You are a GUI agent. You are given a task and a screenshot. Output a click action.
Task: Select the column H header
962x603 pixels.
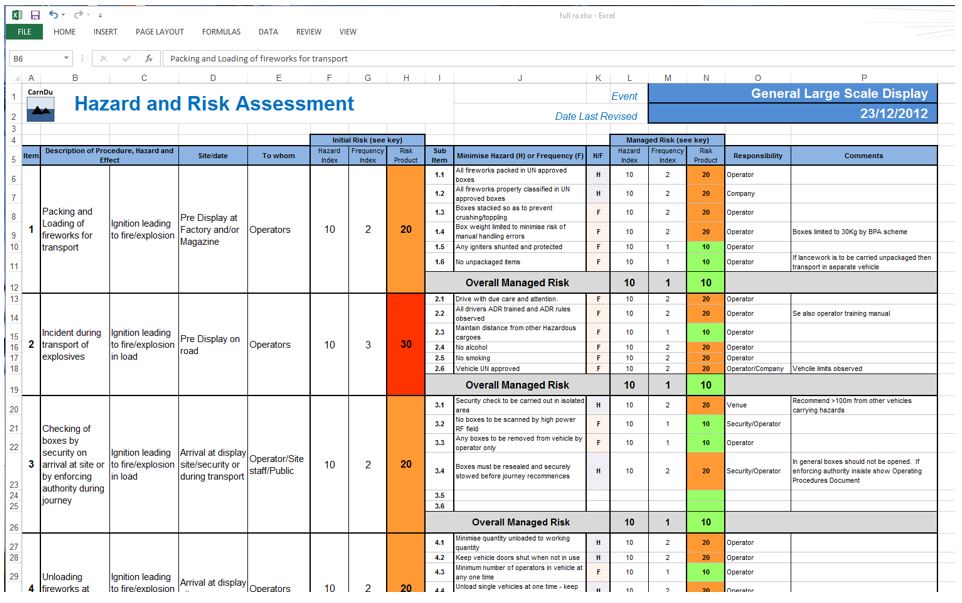(x=405, y=78)
